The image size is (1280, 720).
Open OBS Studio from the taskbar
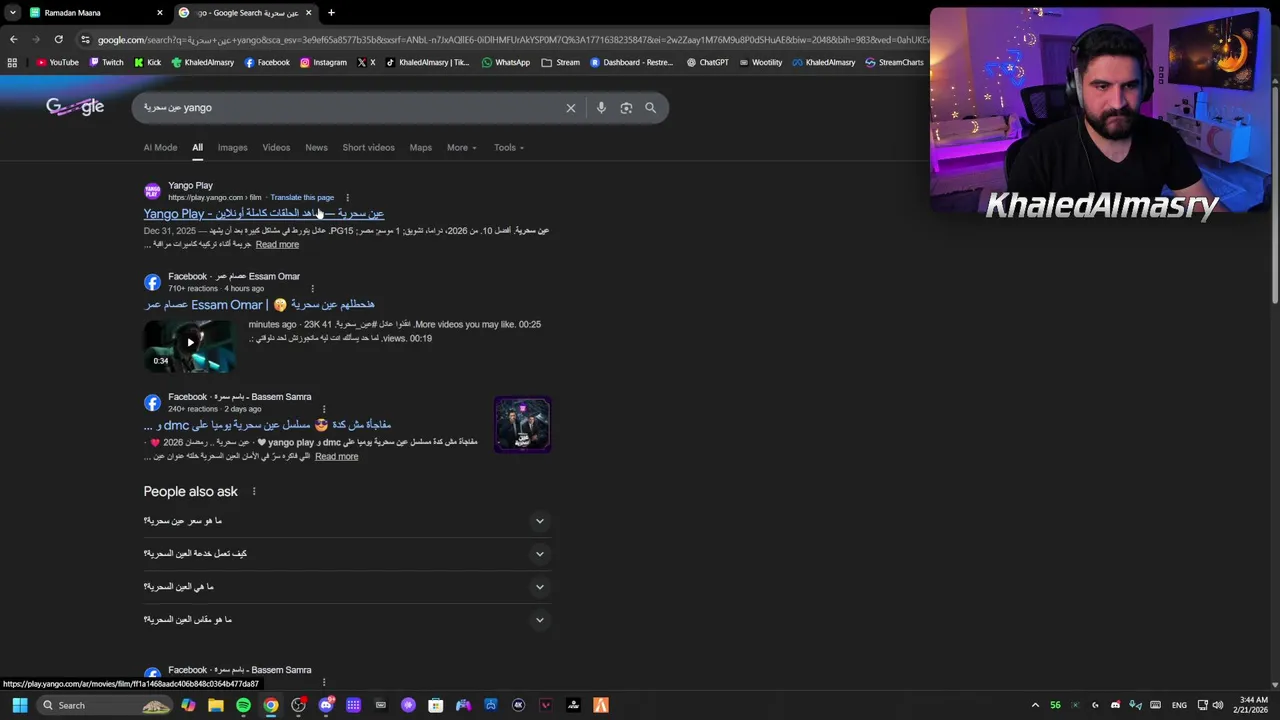[298, 705]
